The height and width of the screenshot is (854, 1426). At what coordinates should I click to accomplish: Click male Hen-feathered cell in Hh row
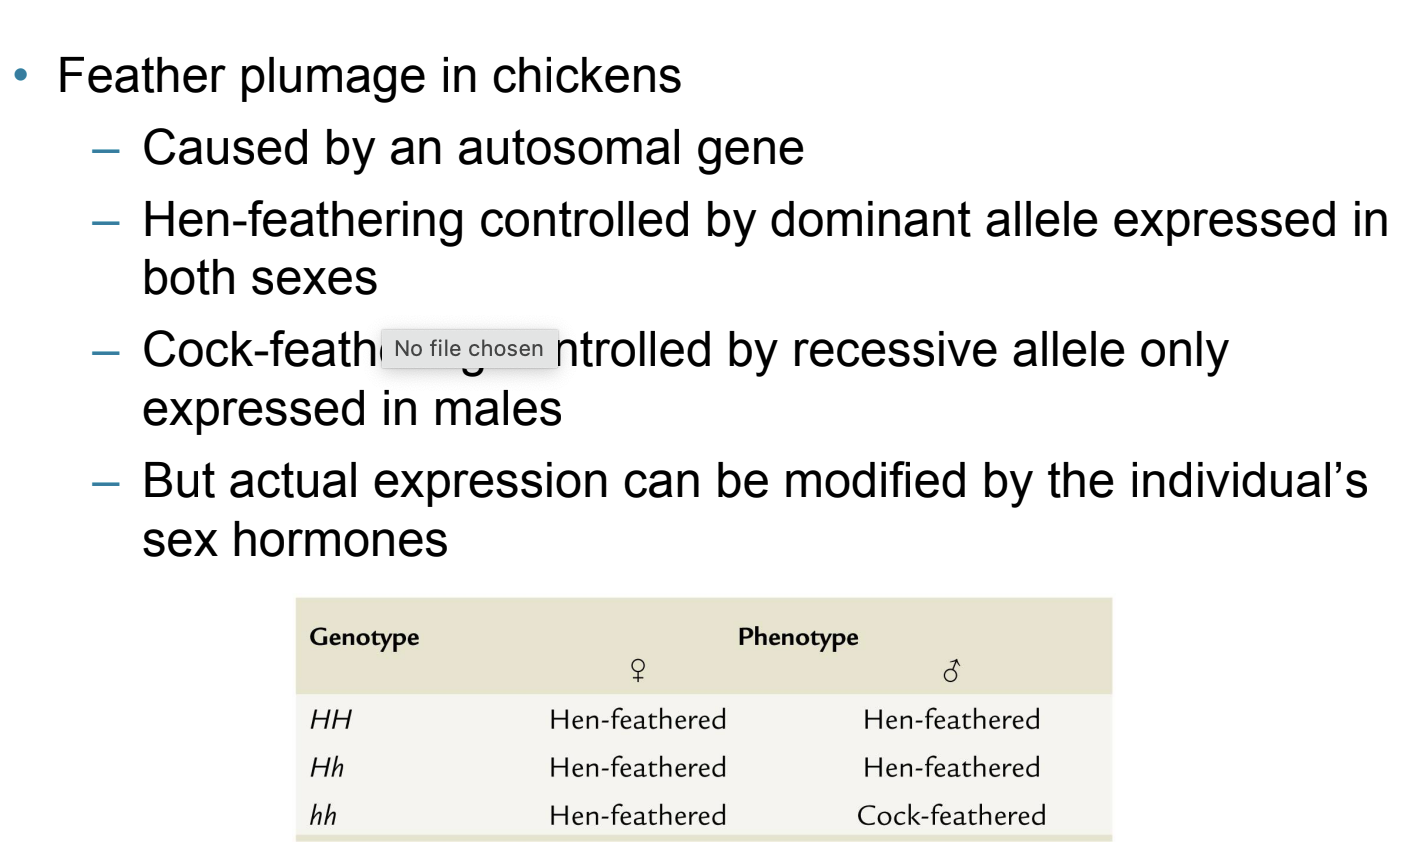[x=951, y=767]
